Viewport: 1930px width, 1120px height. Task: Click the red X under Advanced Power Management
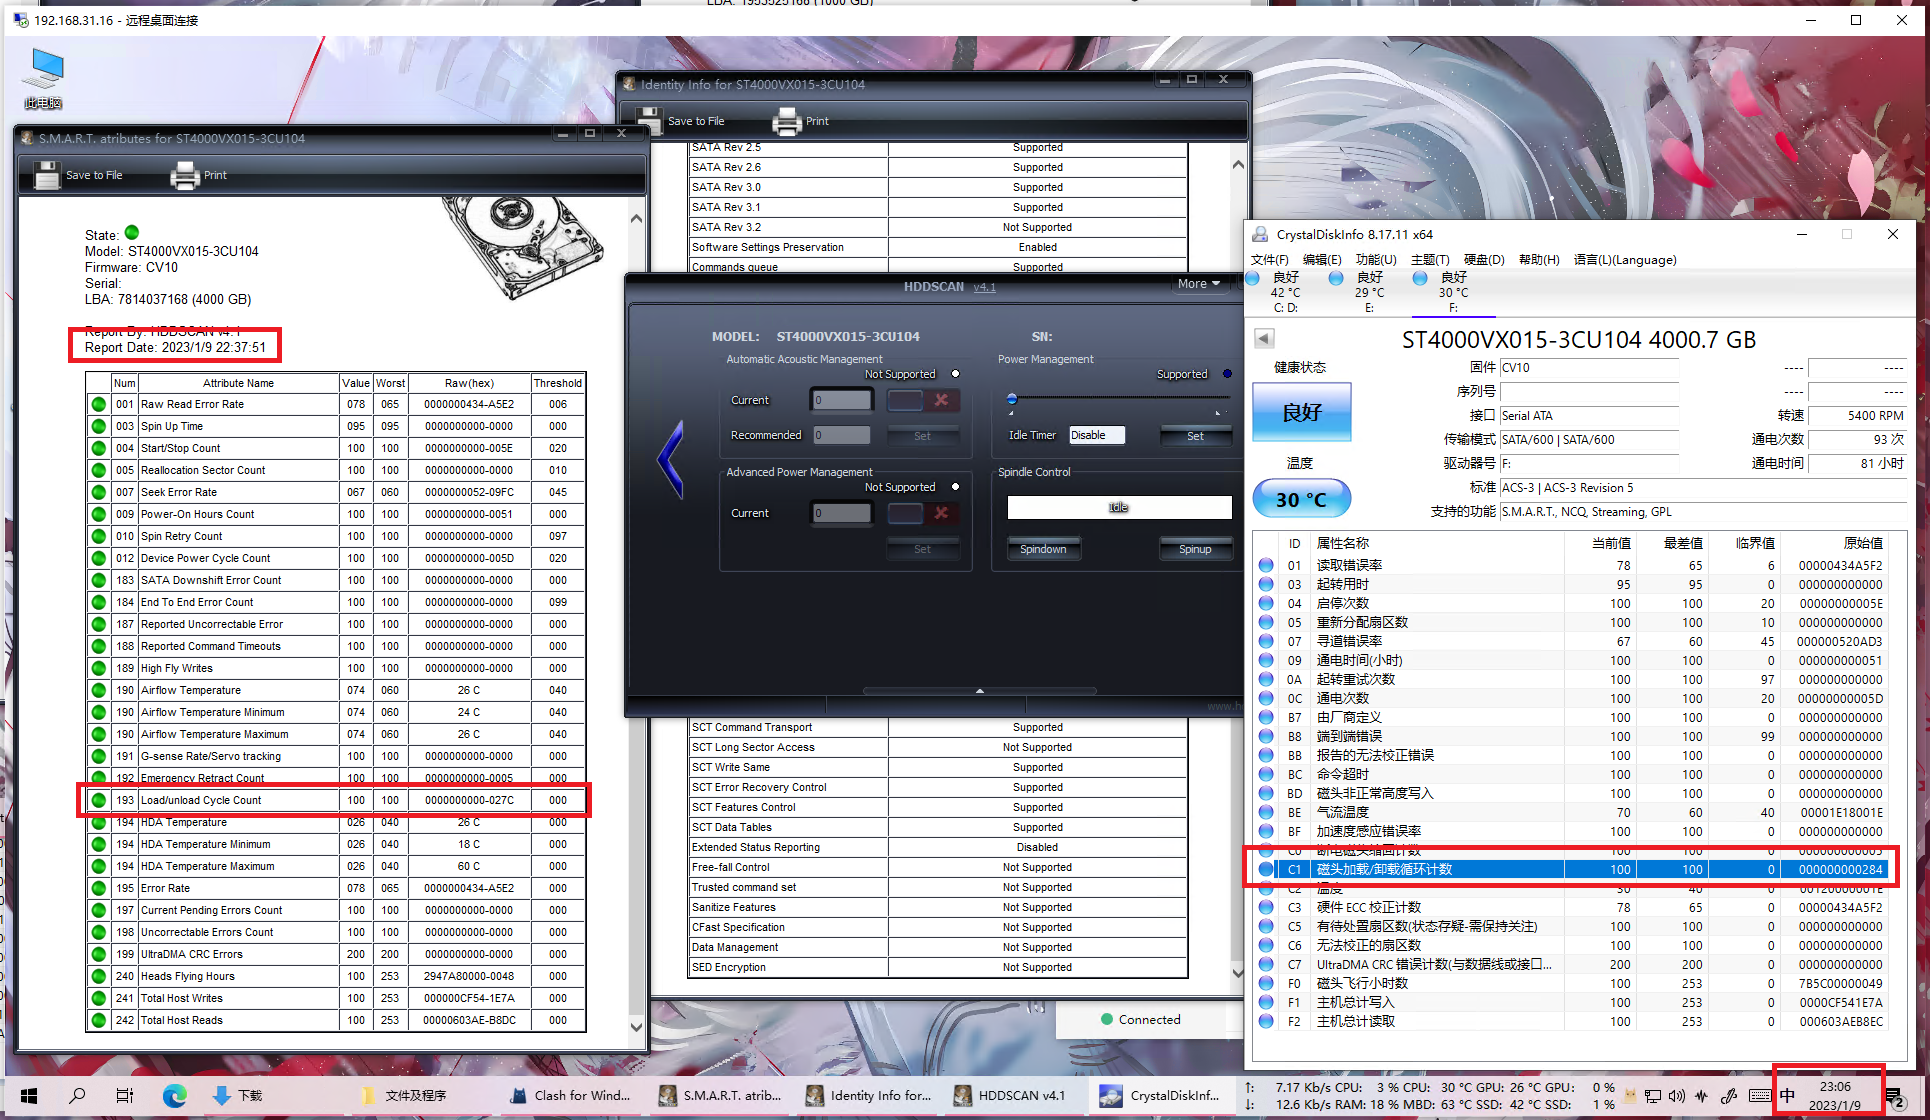pos(941,513)
